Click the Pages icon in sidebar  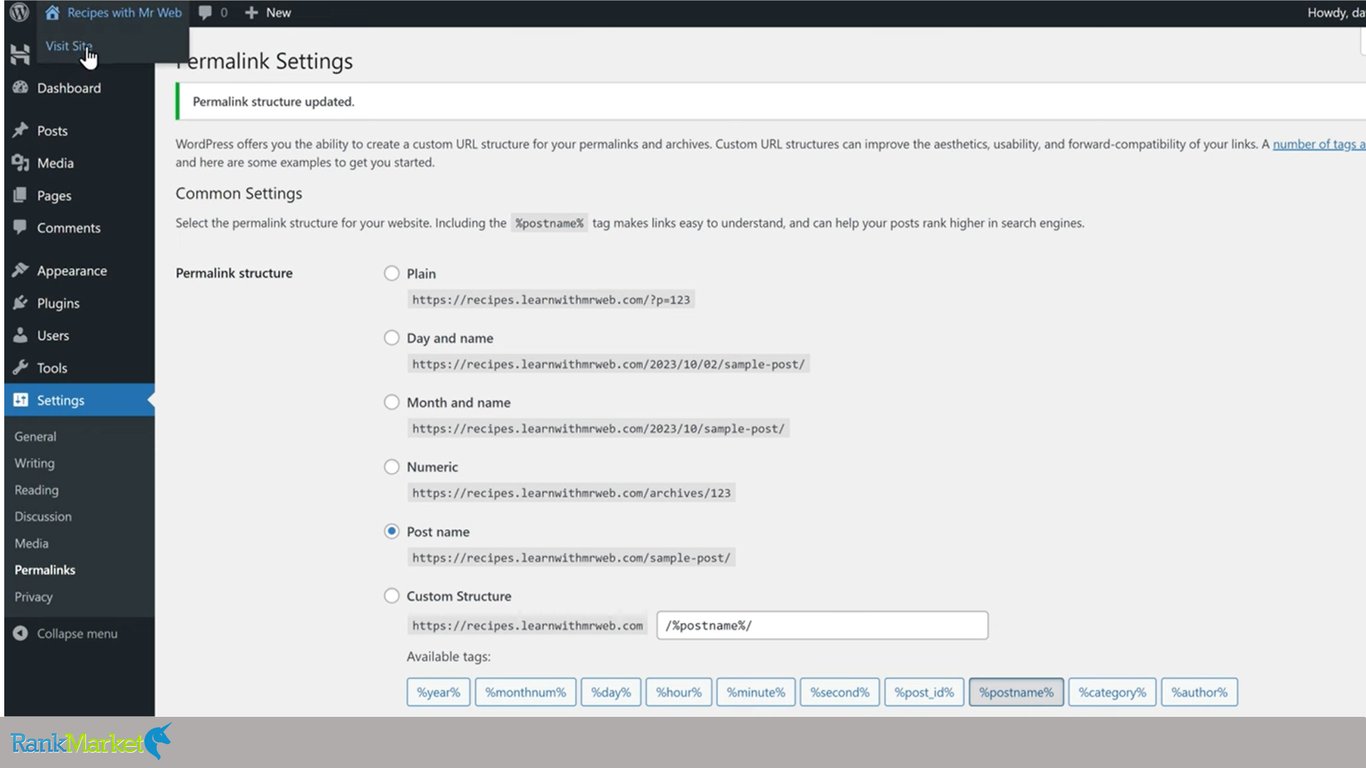(x=20, y=196)
